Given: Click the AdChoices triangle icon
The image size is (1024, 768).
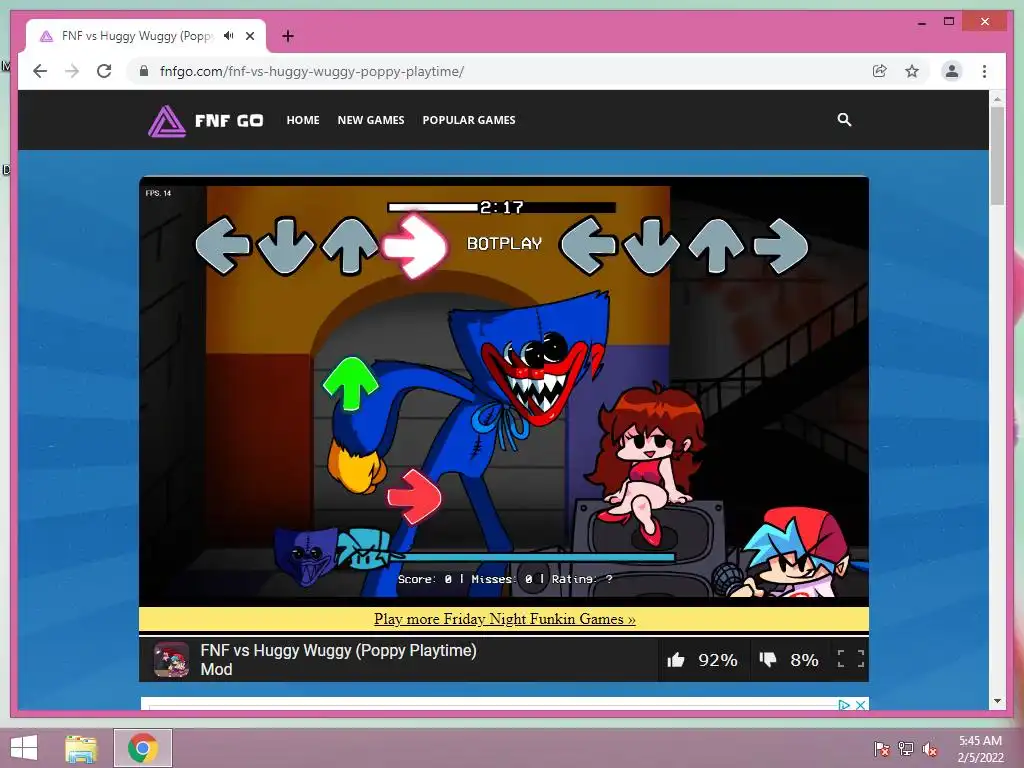Looking at the screenshot, I should tap(844, 705).
